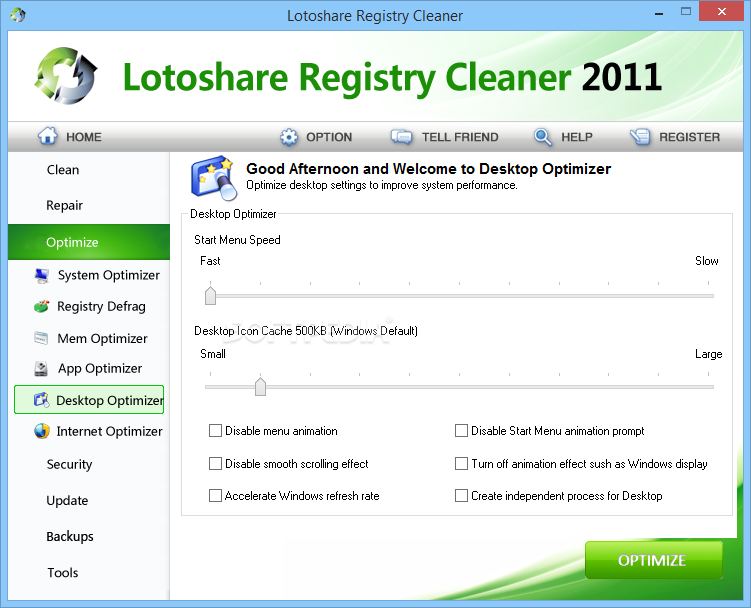The image size is (751, 608).
Task: Click the HOME toolbar label
Action: click(x=84, y=137)
